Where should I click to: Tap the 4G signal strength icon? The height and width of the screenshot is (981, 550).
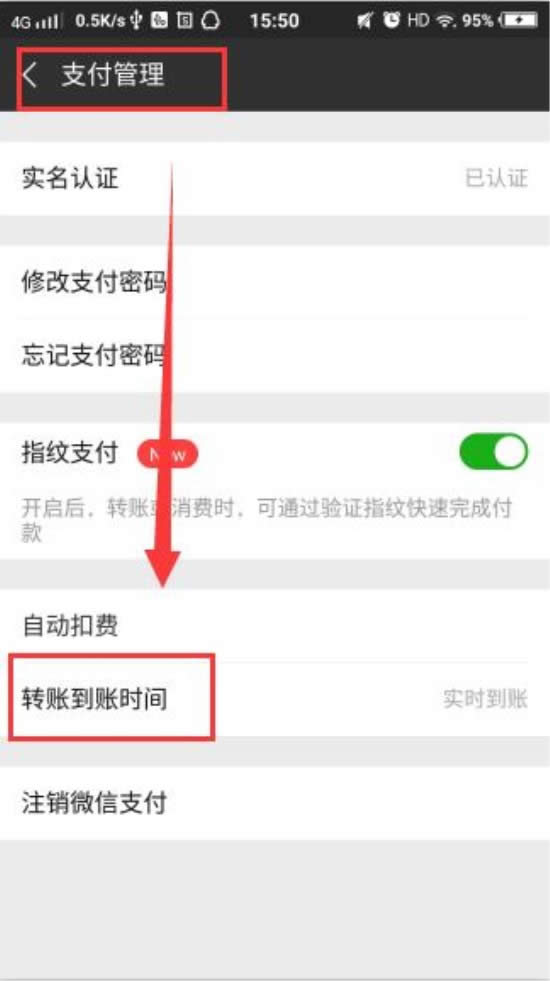coord(34,21)
